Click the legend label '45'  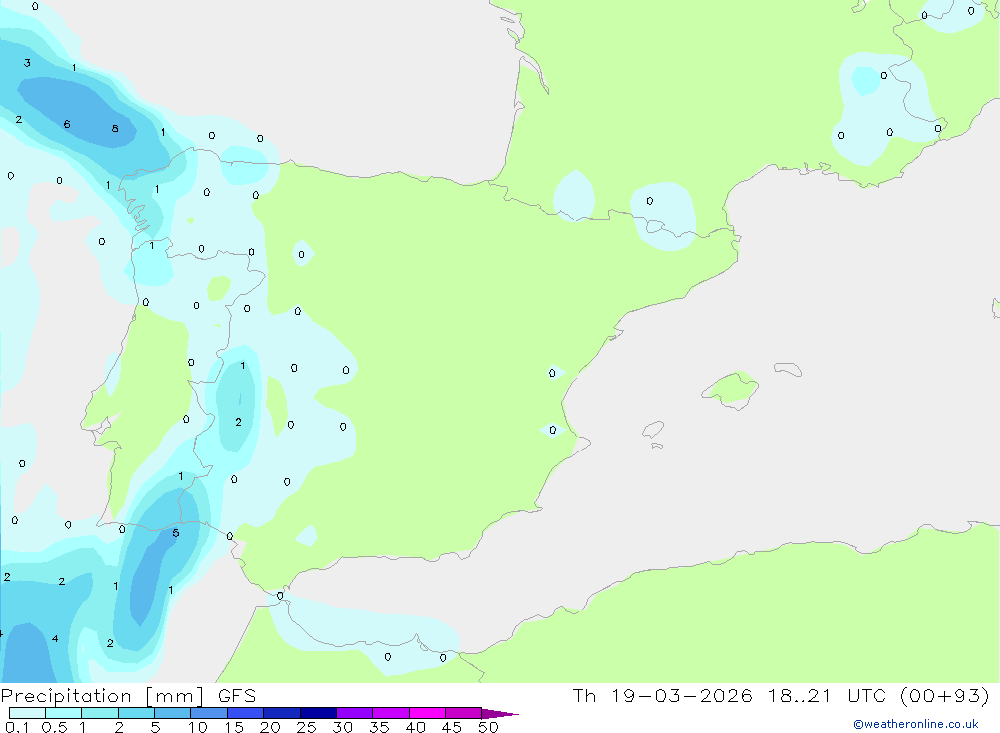452,727
